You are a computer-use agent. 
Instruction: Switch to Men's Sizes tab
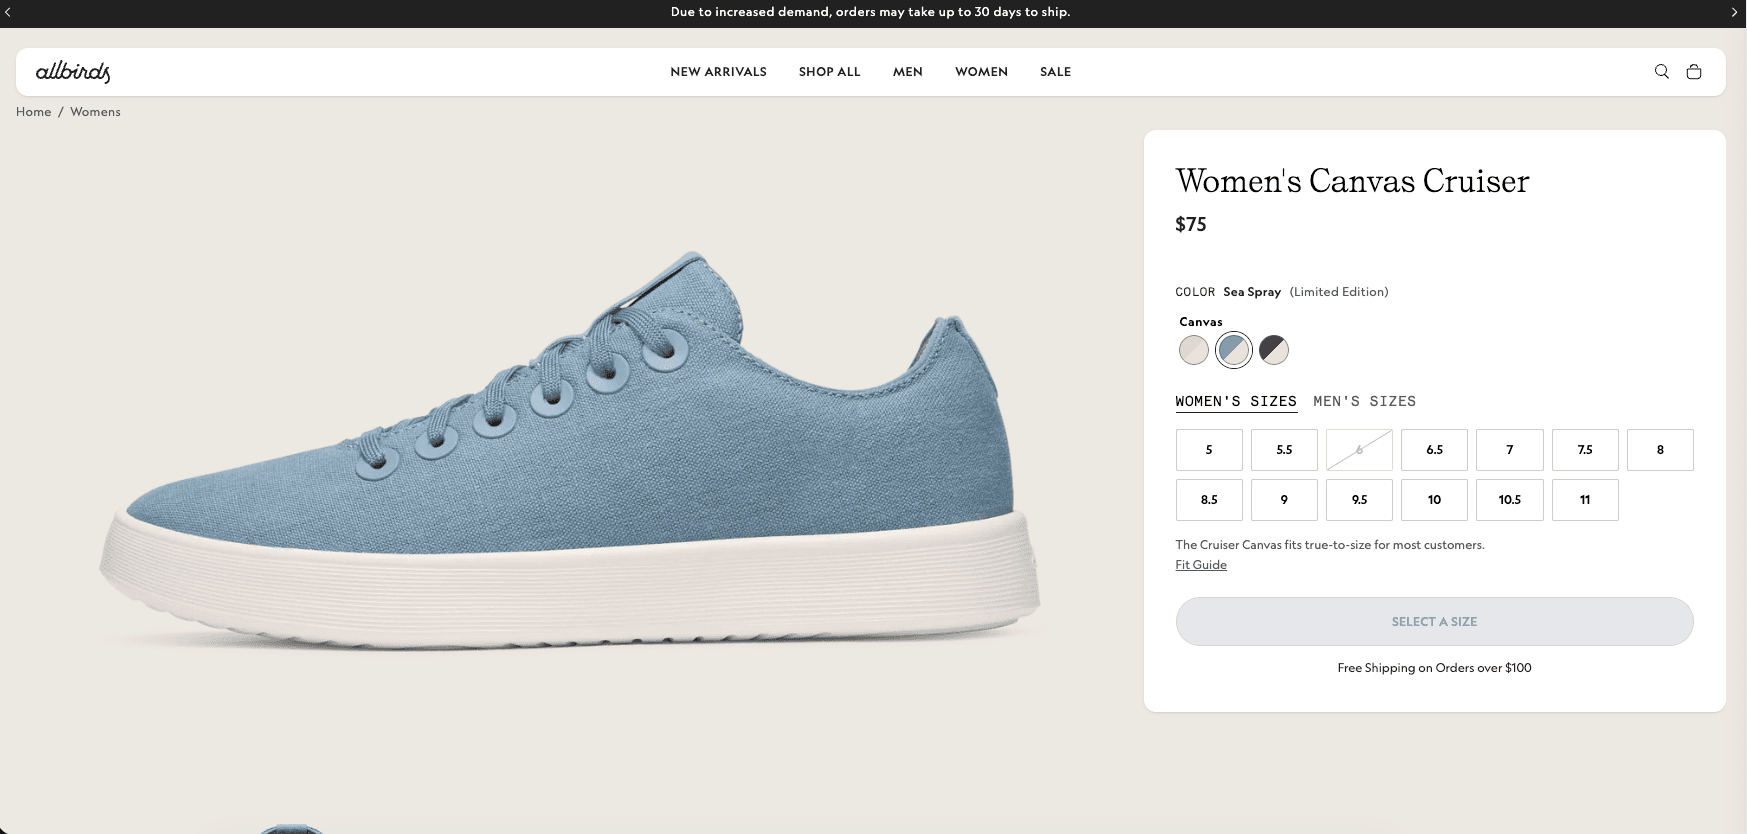coord(1365,401)
